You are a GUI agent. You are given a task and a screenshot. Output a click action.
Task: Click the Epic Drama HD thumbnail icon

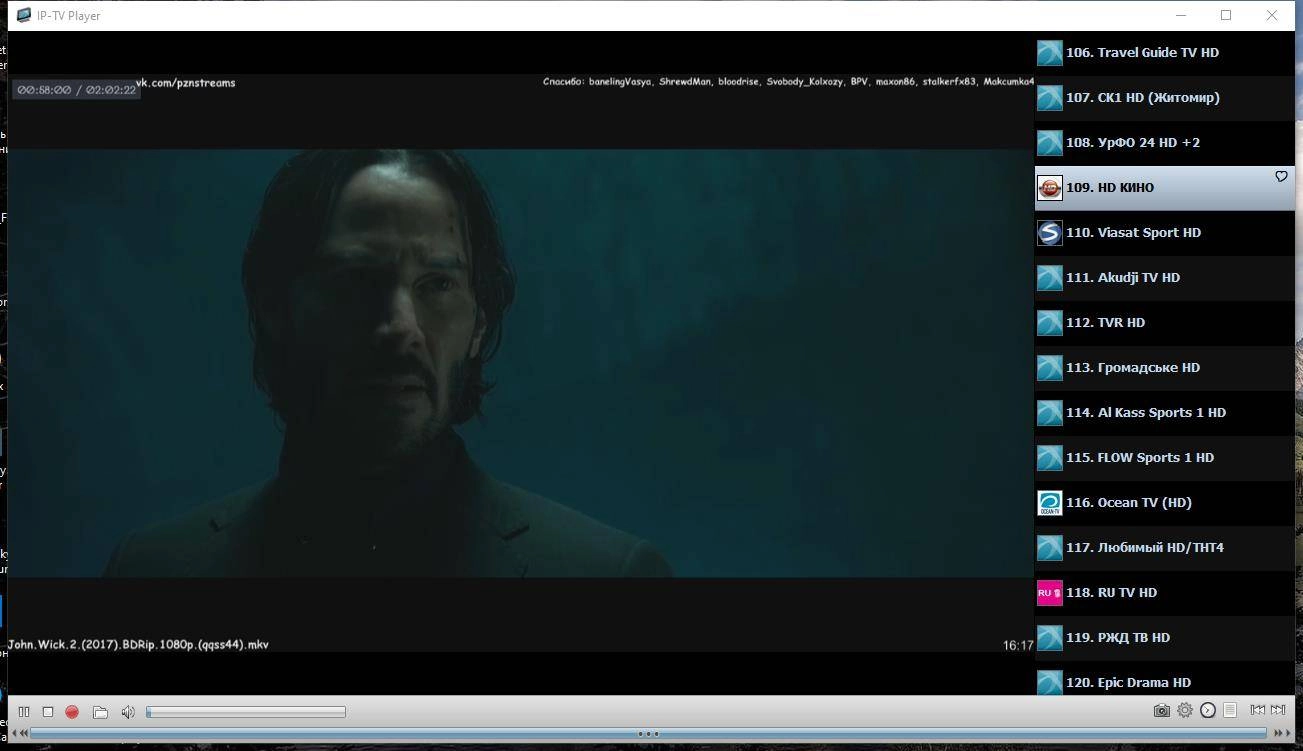click(1049, 683)
